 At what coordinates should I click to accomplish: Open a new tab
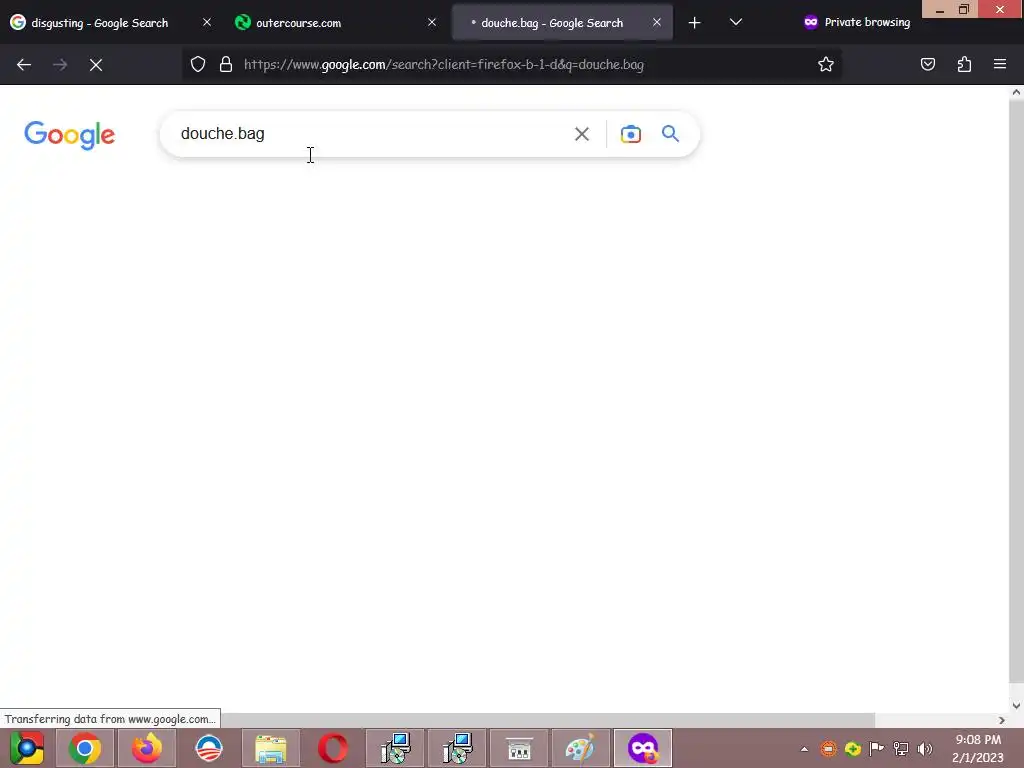(x=694, y=23)
